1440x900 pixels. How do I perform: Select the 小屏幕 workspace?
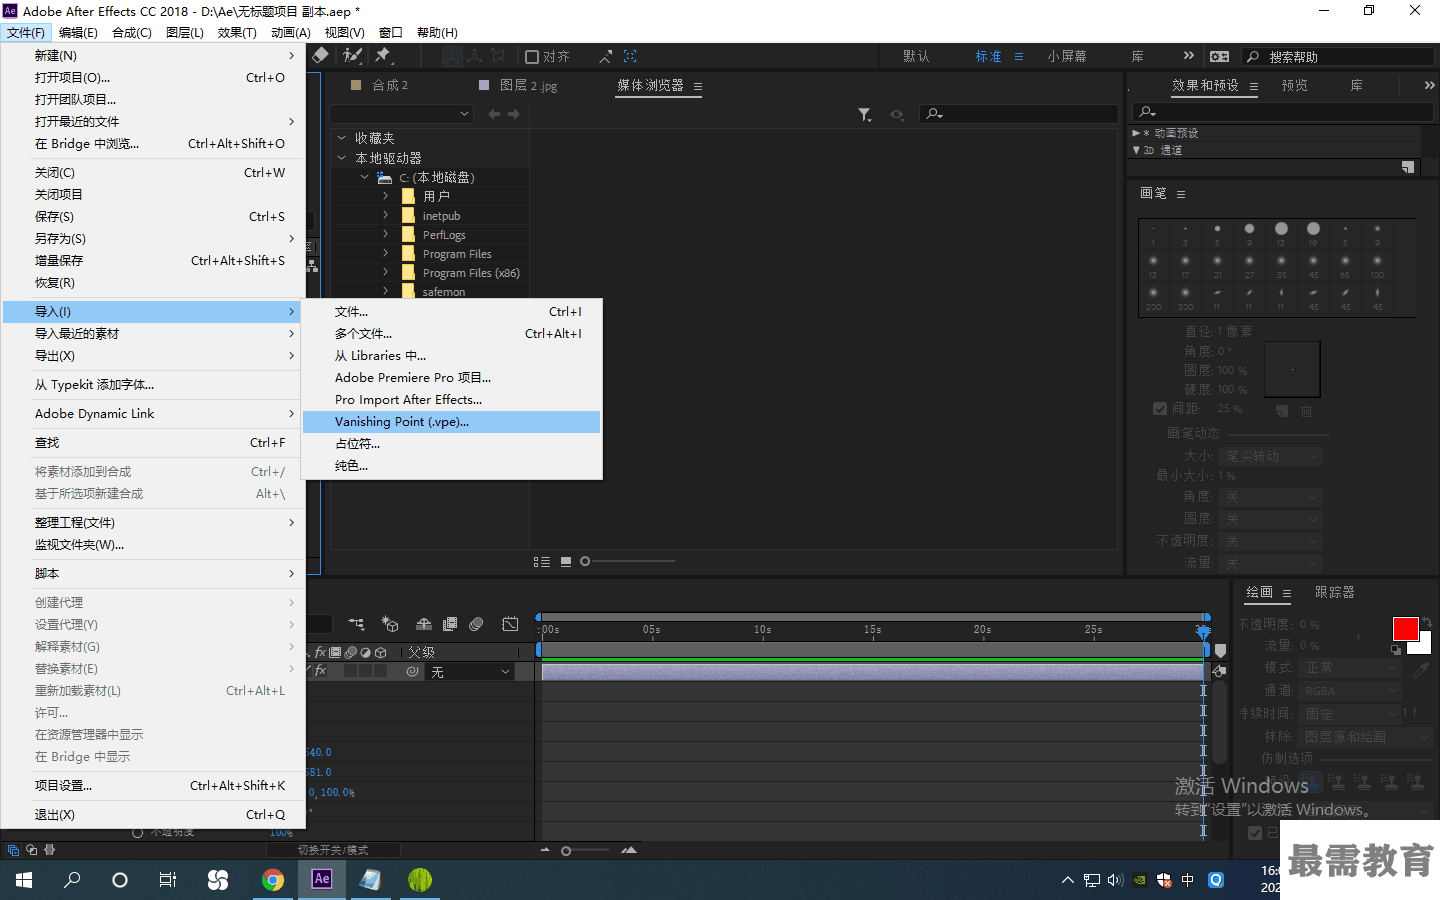[x=1067, y=57]
